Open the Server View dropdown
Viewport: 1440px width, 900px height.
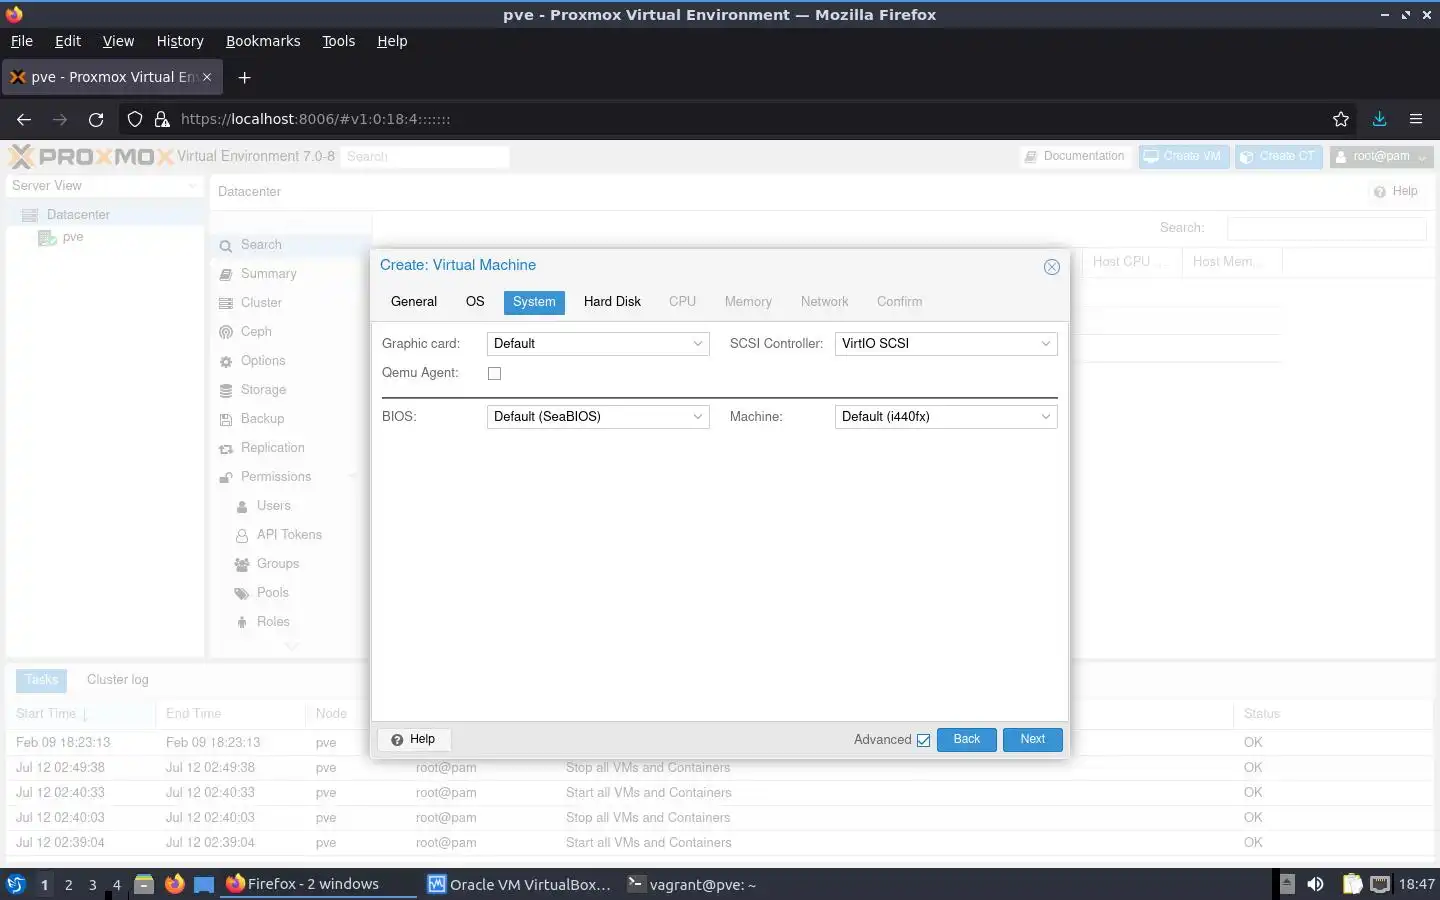104,186
